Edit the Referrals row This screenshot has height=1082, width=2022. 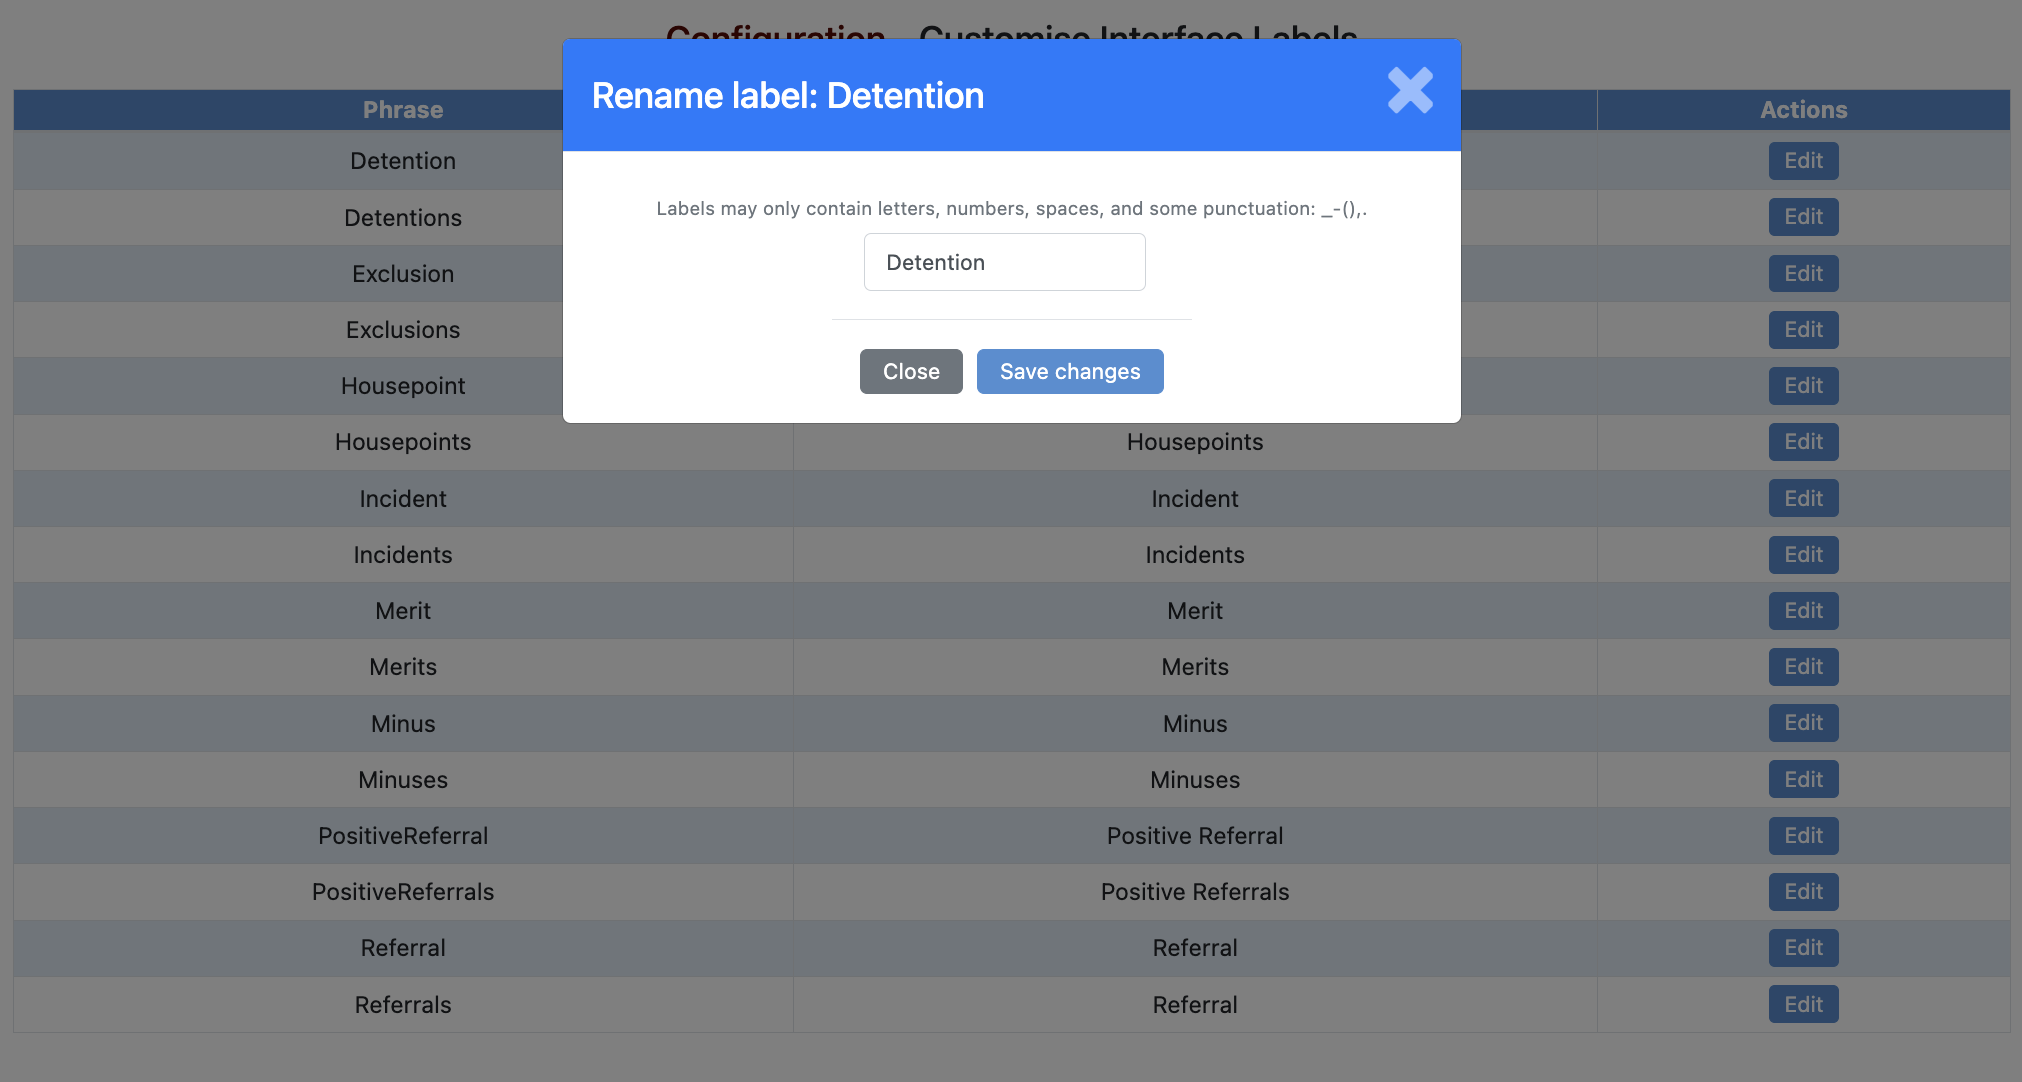coord(1803,1005)
